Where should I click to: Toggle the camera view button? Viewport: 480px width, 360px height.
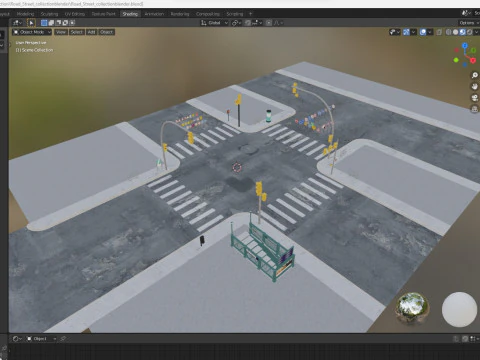click(474, 98)
